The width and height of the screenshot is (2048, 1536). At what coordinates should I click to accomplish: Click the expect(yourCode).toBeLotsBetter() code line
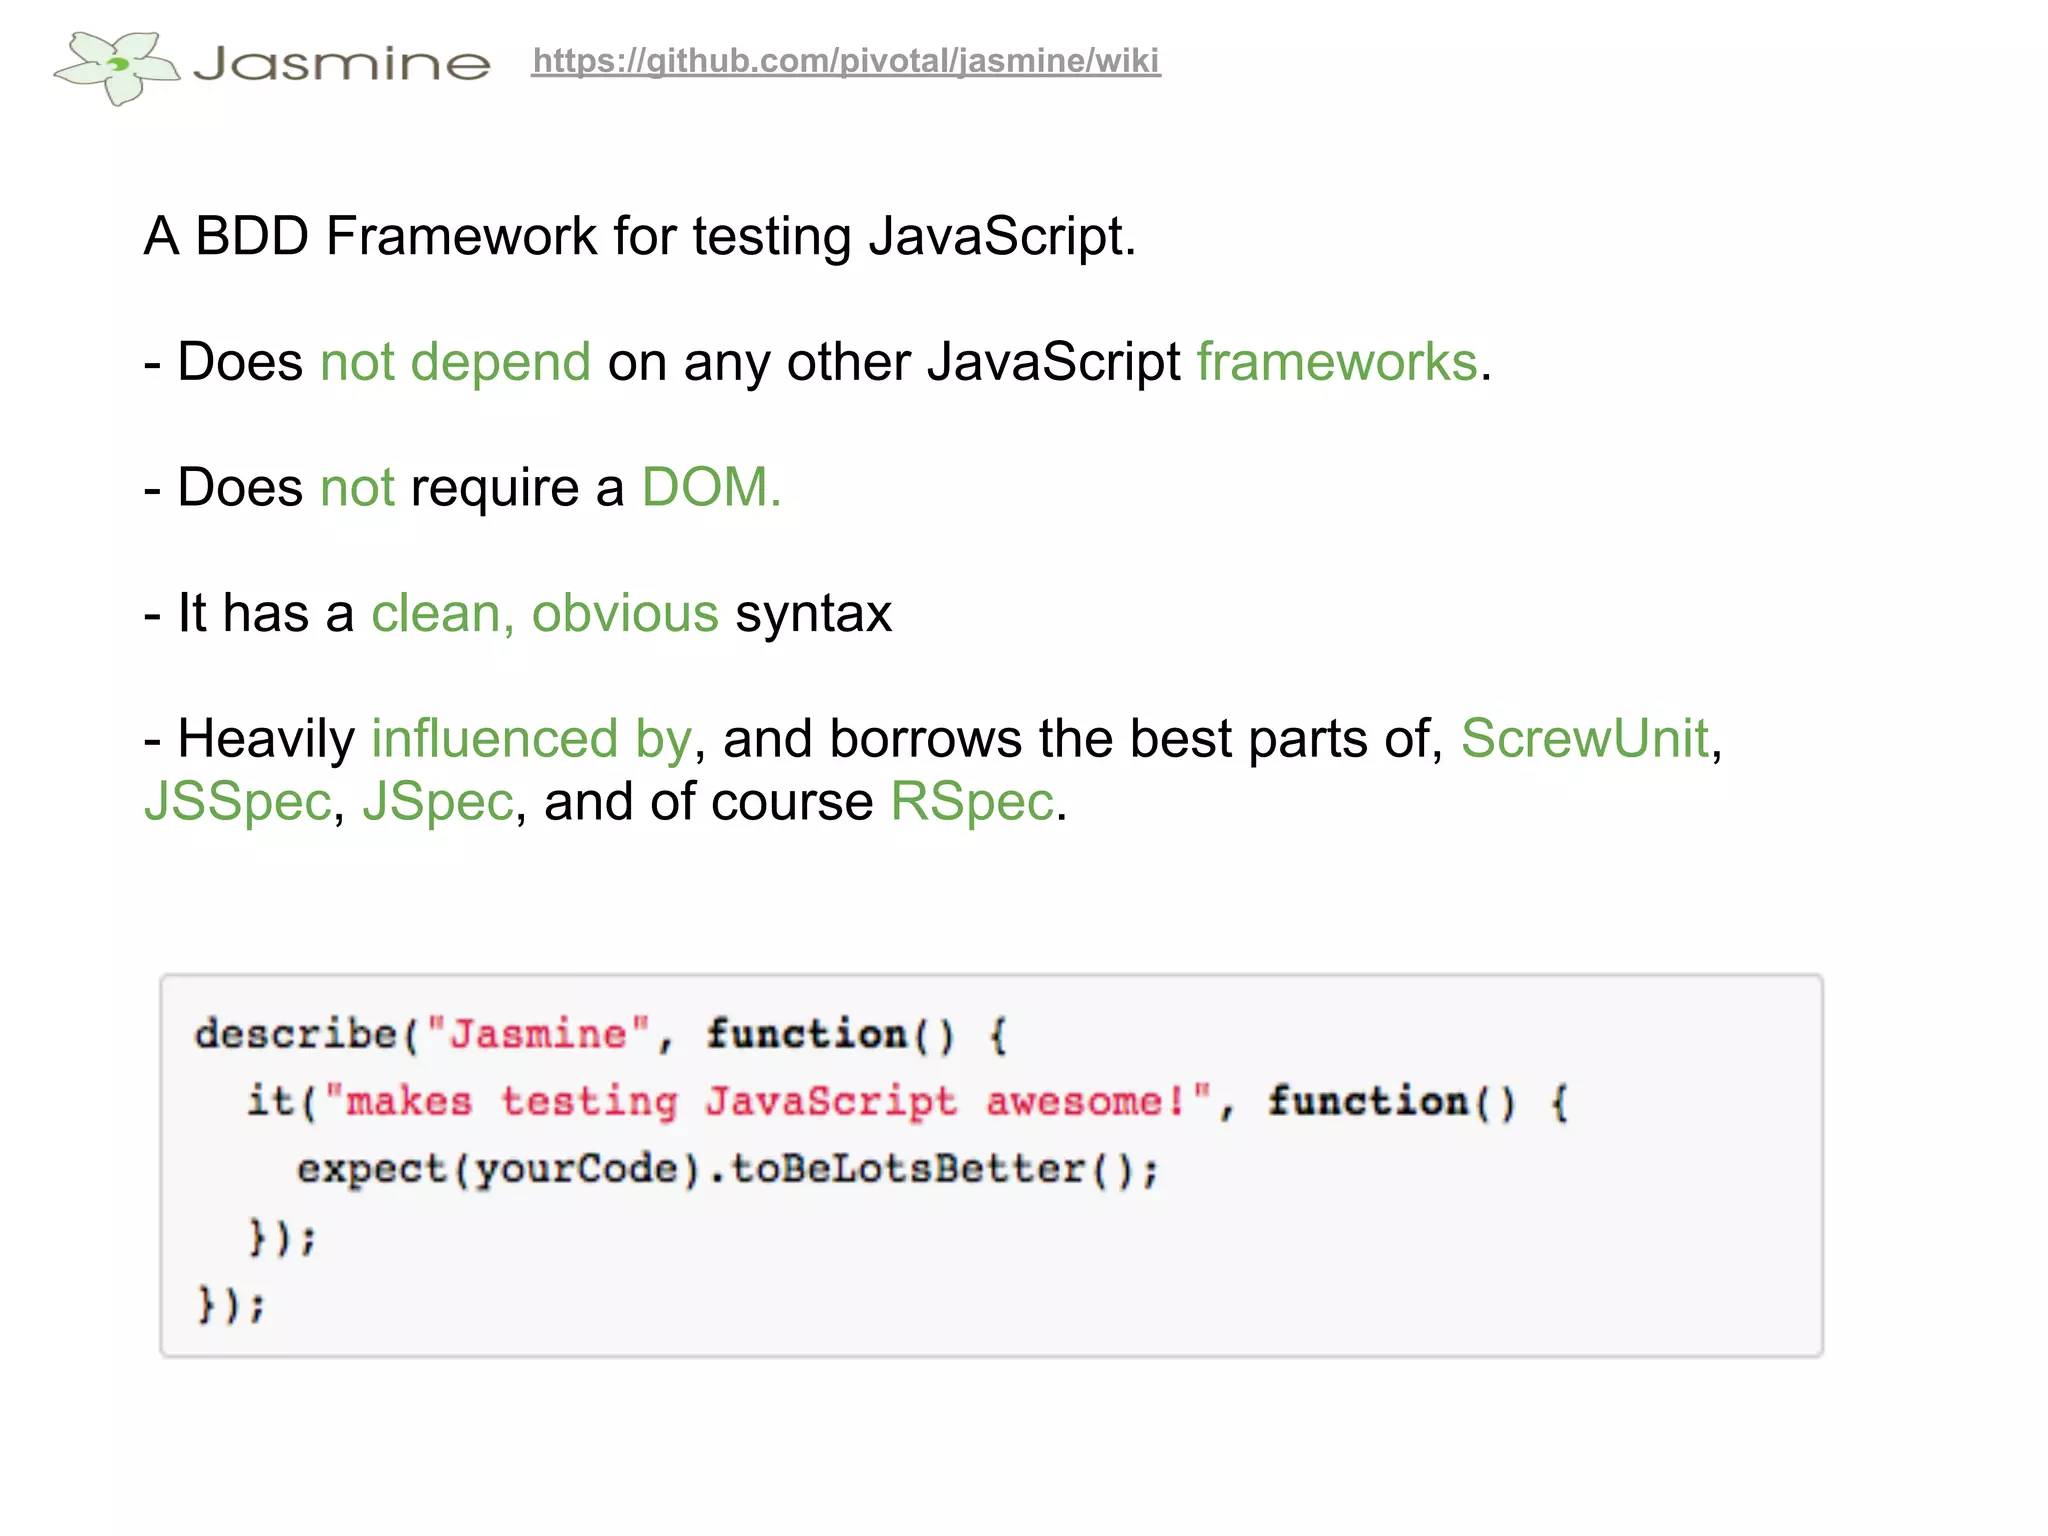pyautogui.click(x=728, y=1169)
